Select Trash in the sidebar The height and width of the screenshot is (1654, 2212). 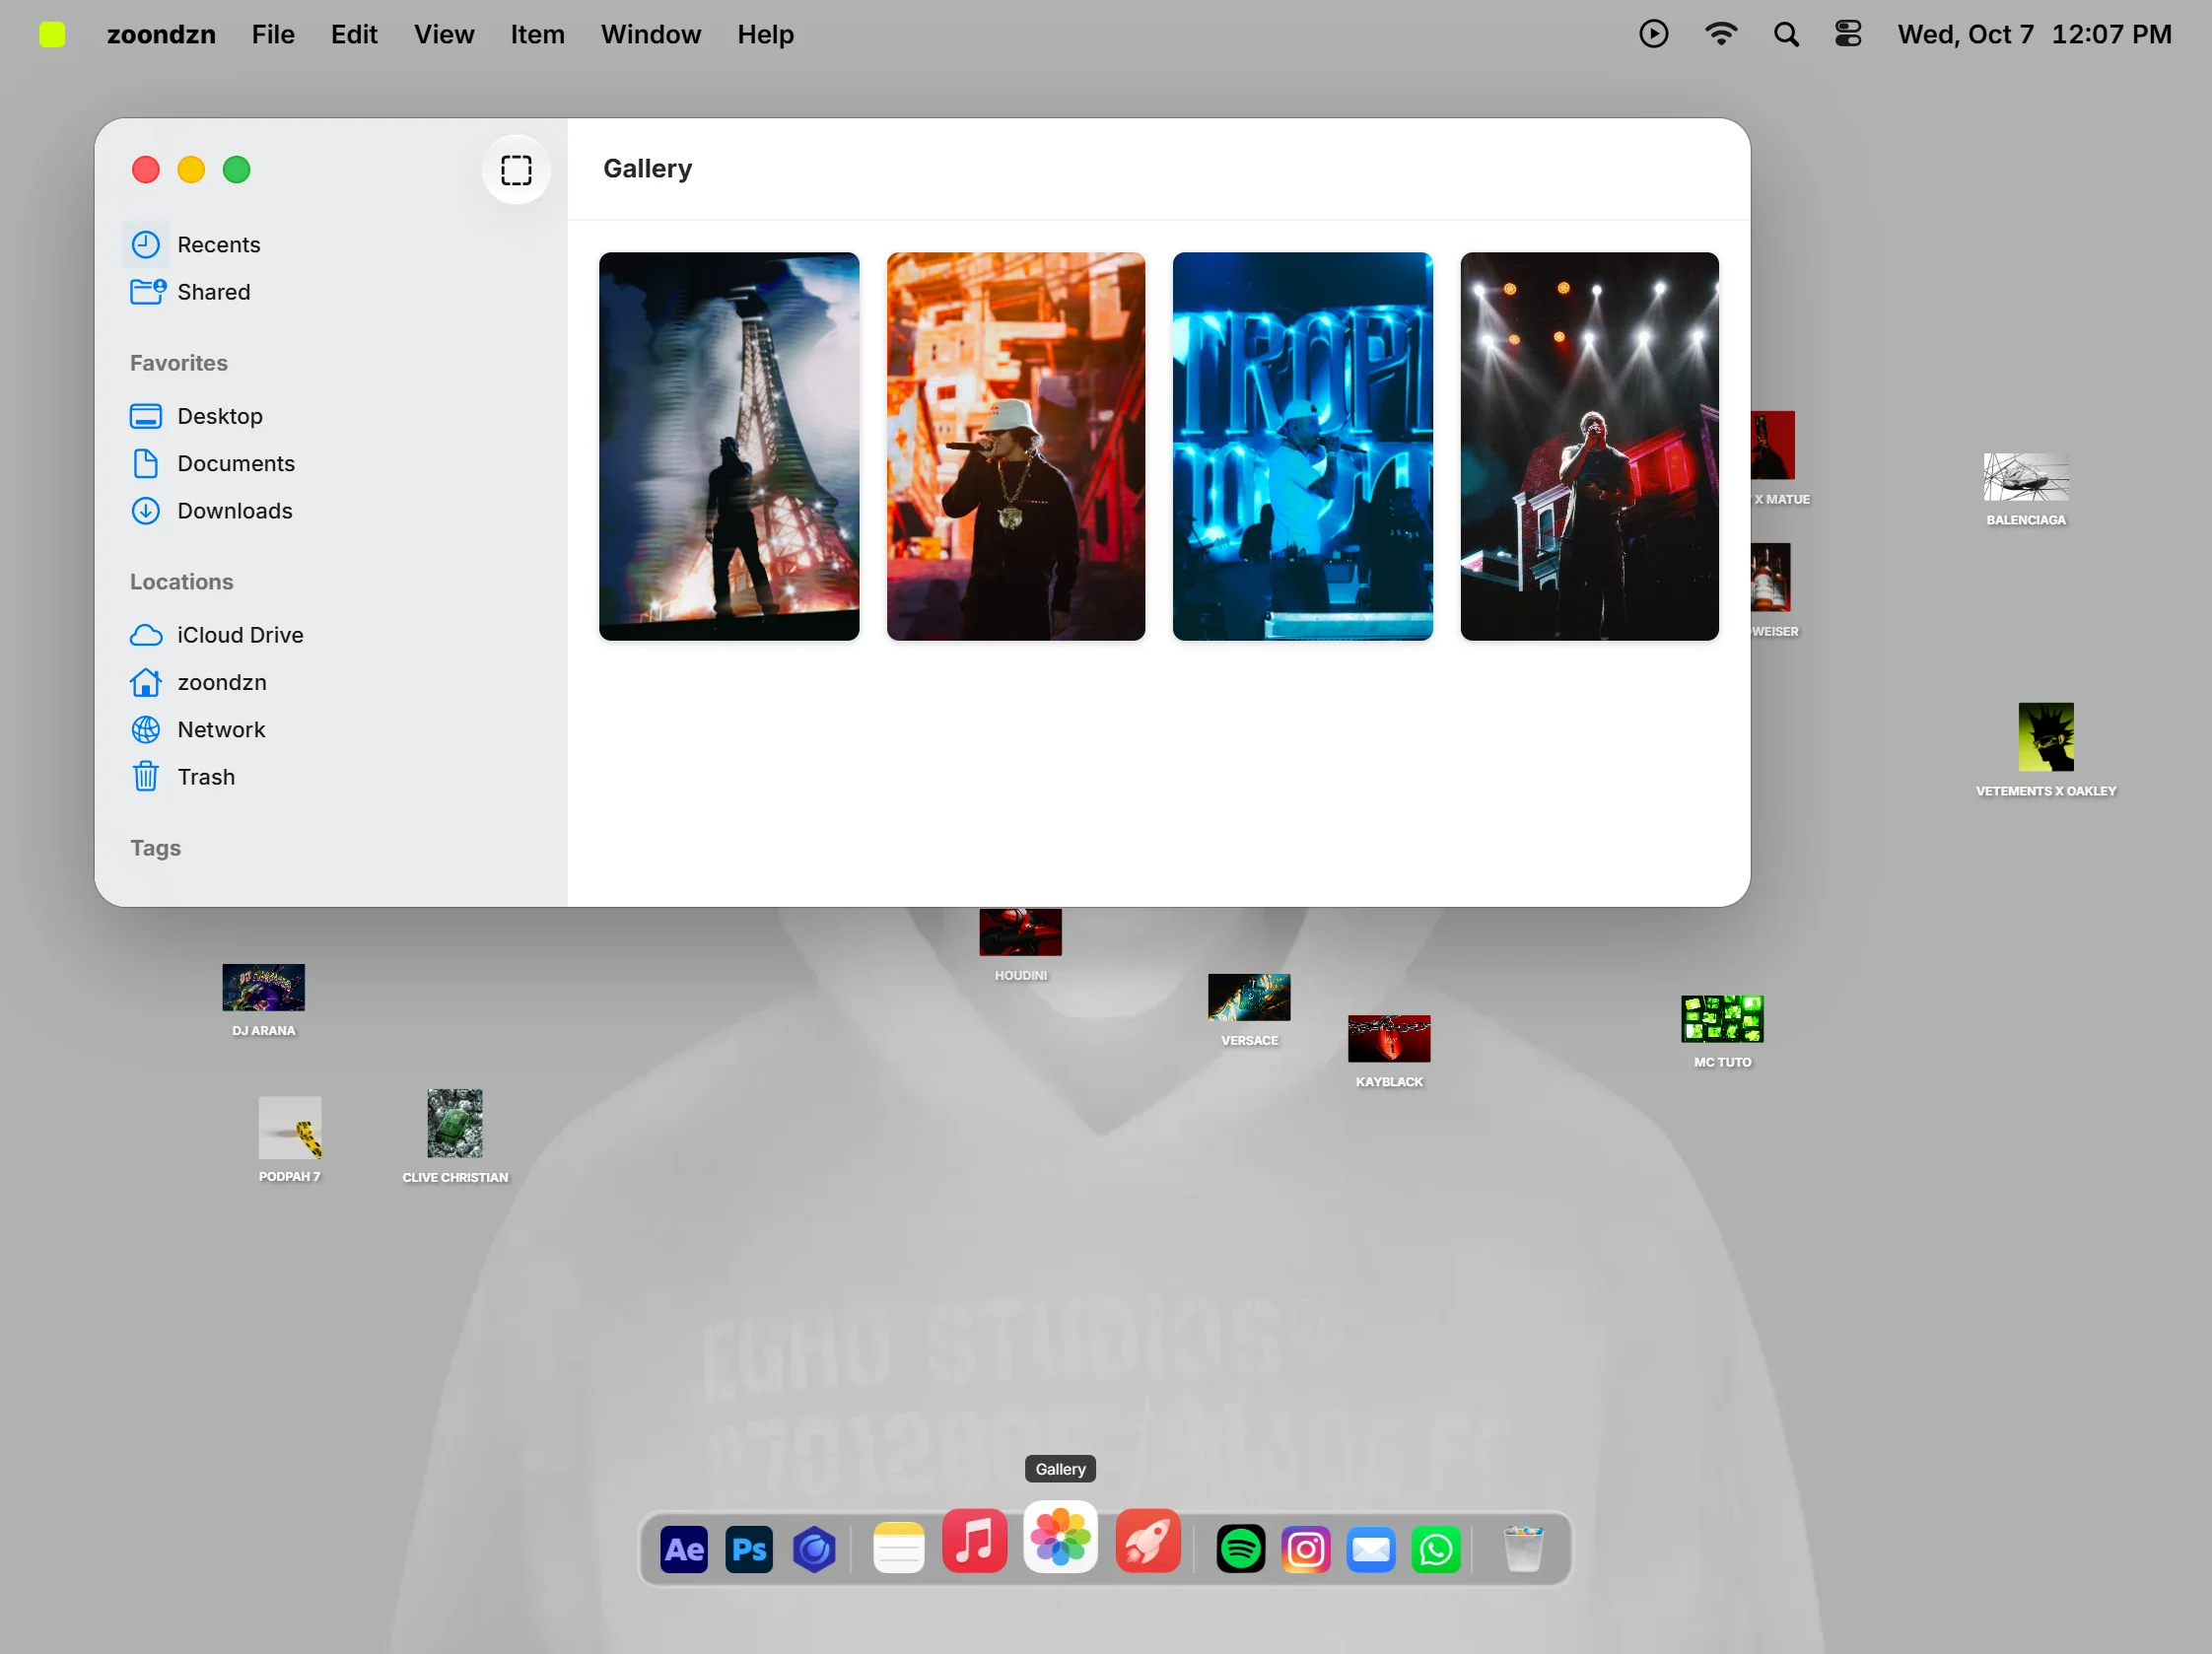(x=183, y=777)
